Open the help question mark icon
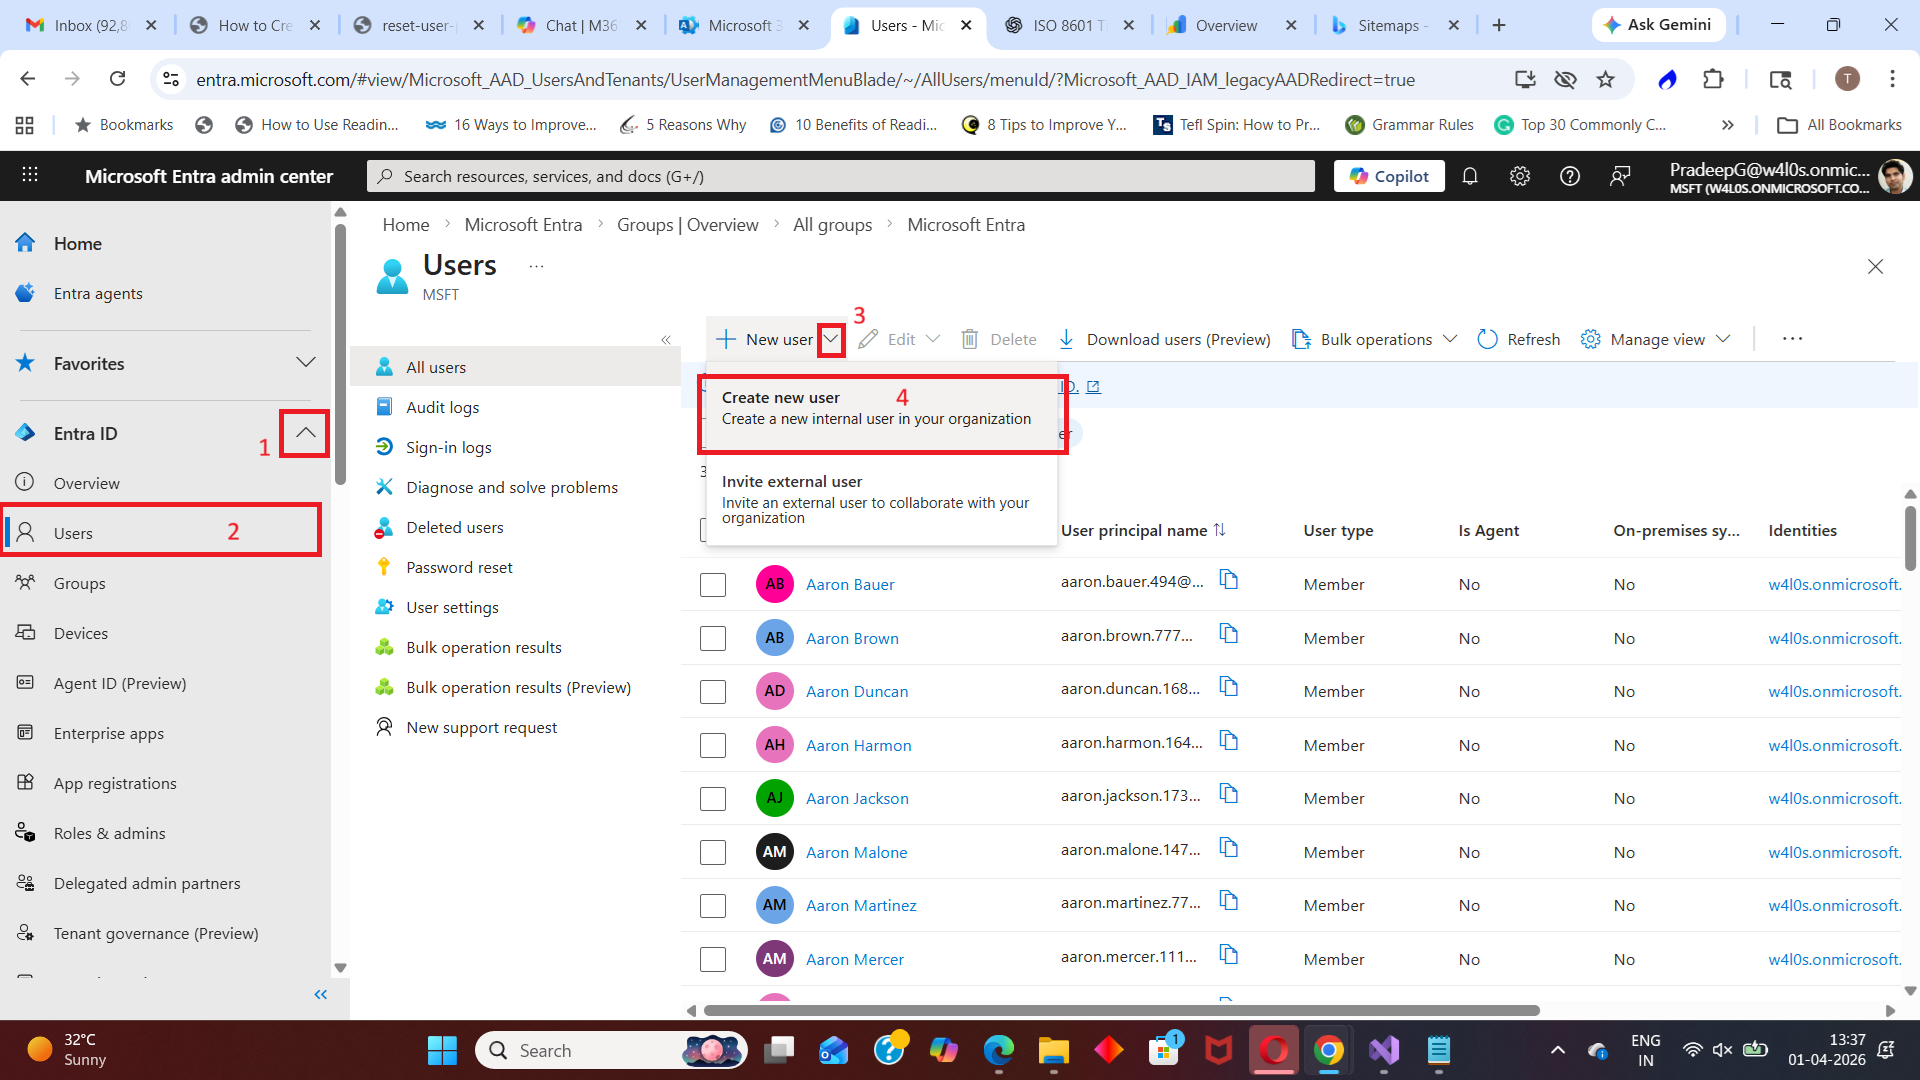1920x1080 pixels. point(1569,176)
